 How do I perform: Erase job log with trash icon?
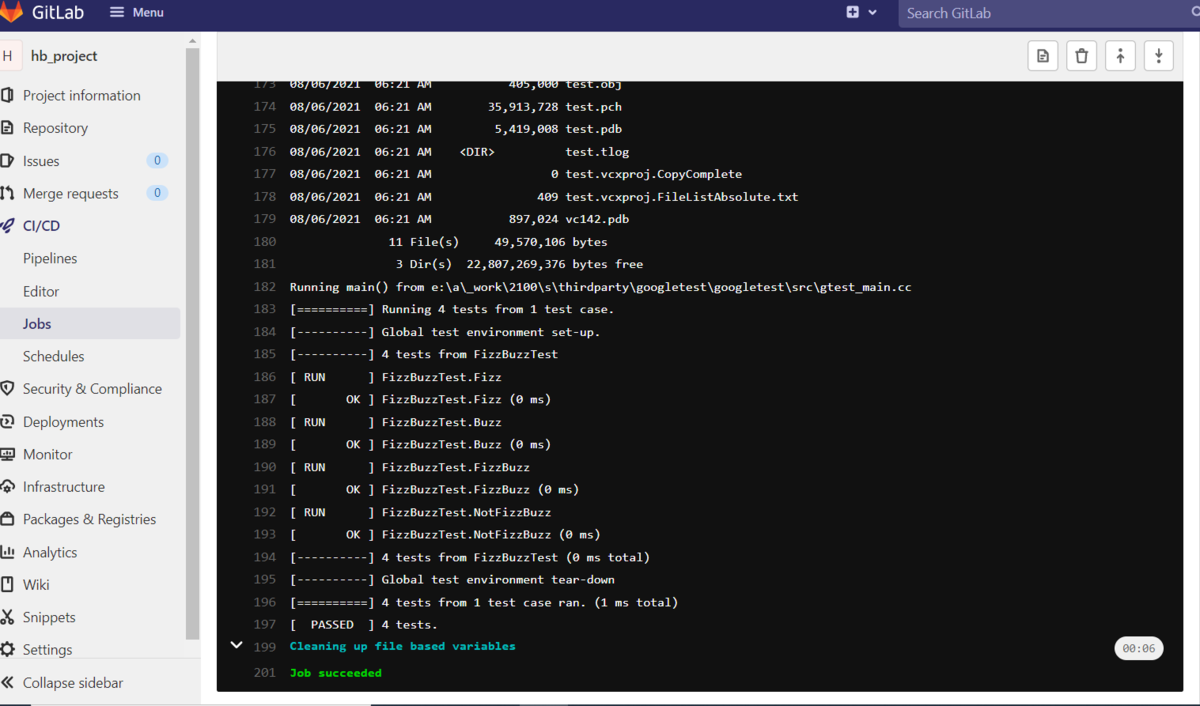(1081, 56)
